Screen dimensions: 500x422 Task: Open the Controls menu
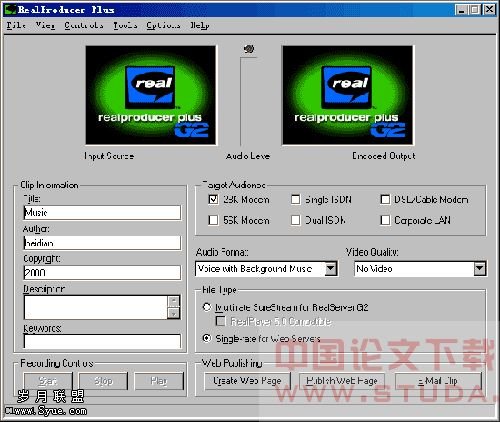(x=84, y=25)
